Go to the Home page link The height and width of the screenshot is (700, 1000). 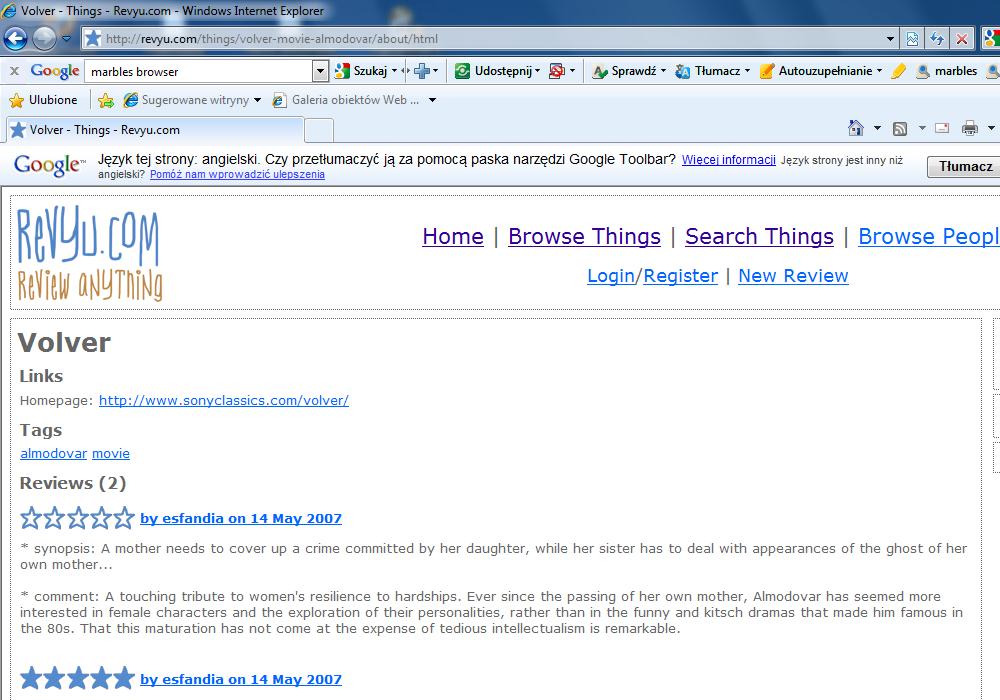tap(453, 237)
